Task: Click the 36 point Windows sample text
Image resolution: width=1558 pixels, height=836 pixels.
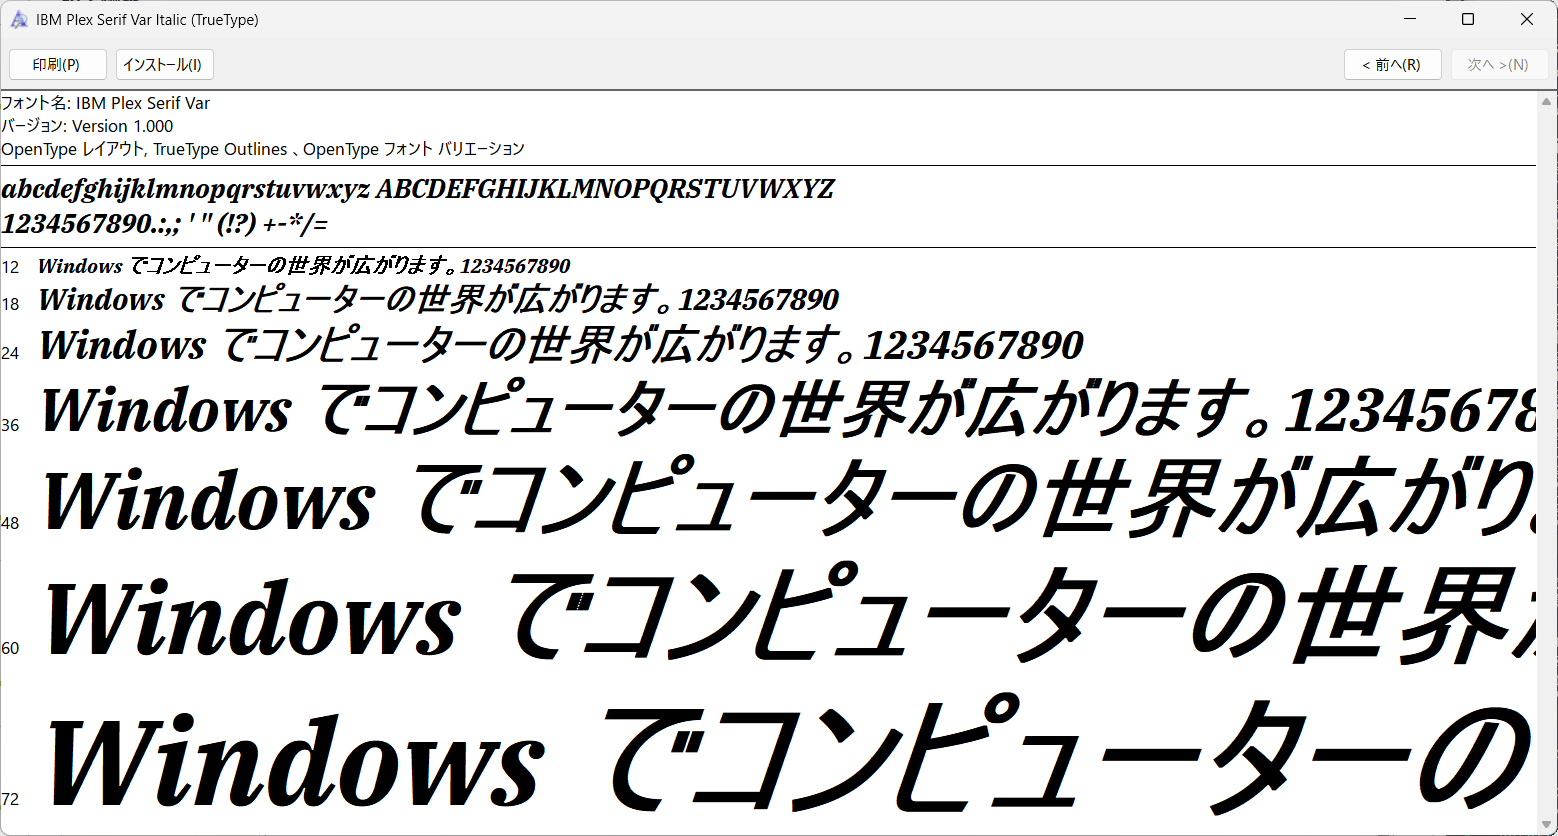Action: tap(788, 409)
